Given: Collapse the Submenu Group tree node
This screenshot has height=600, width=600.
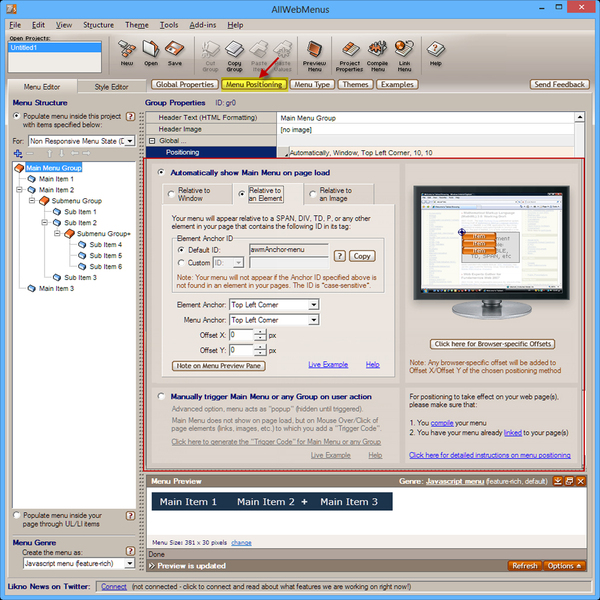Looking at the screenshot, I should 32,201.
